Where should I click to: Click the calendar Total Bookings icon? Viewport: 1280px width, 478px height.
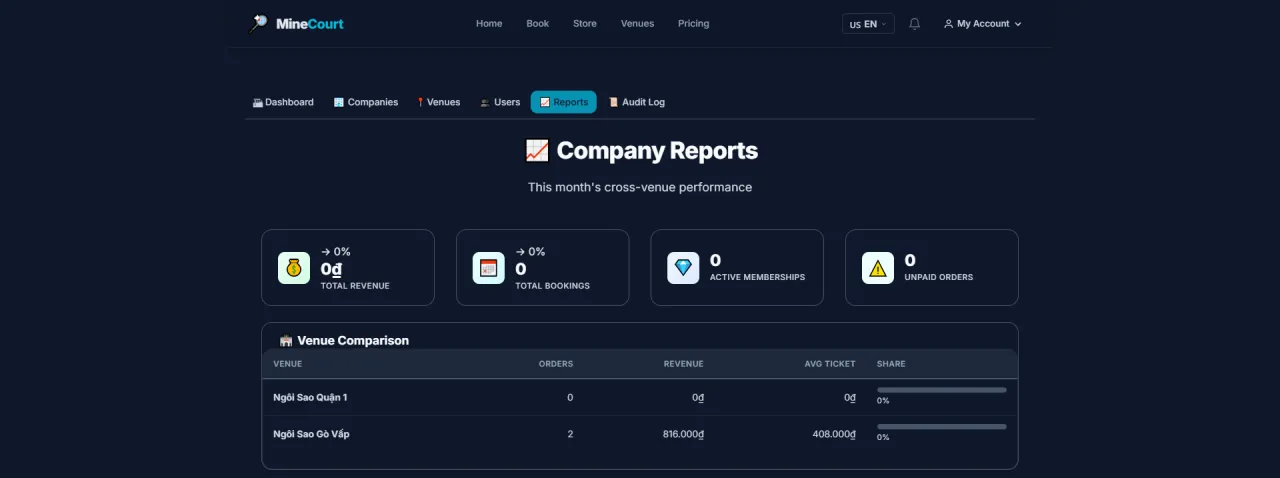(x=489, y=268)
